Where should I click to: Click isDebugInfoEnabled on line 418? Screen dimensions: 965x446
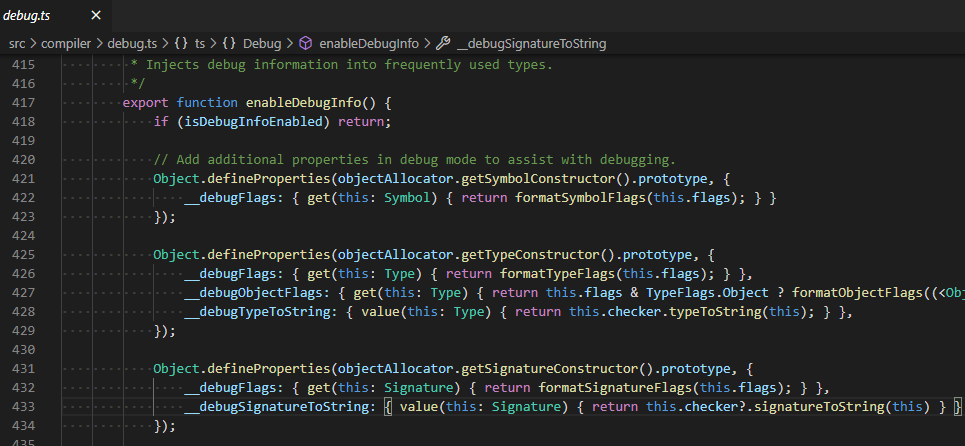click(x=254, y=122)
